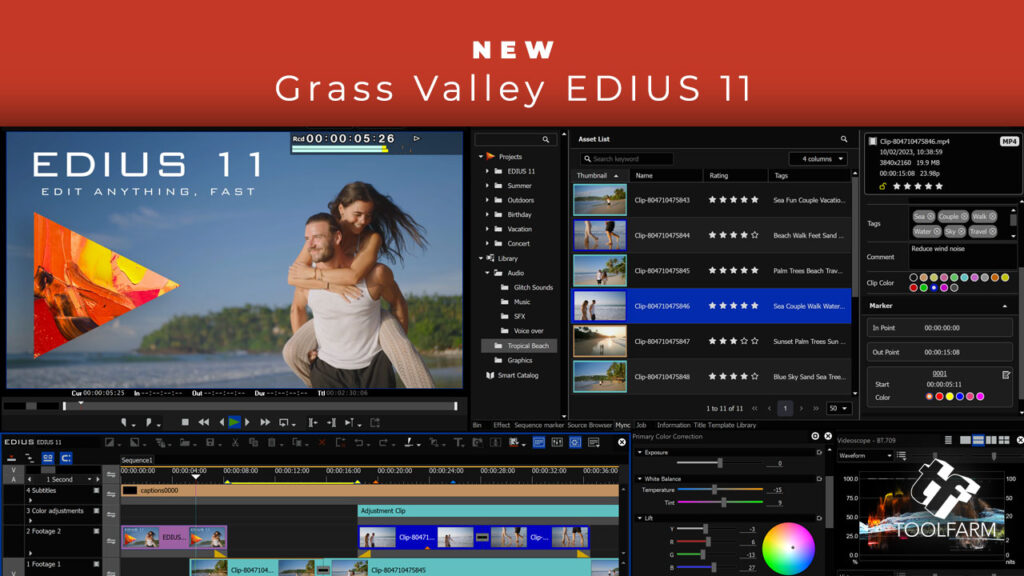Image resolution: width=1024 pixels, height=576 pixels.
Task: Toggle the blue sync-lock mode button left of Sequence1
Action: (x=66, y=458)
